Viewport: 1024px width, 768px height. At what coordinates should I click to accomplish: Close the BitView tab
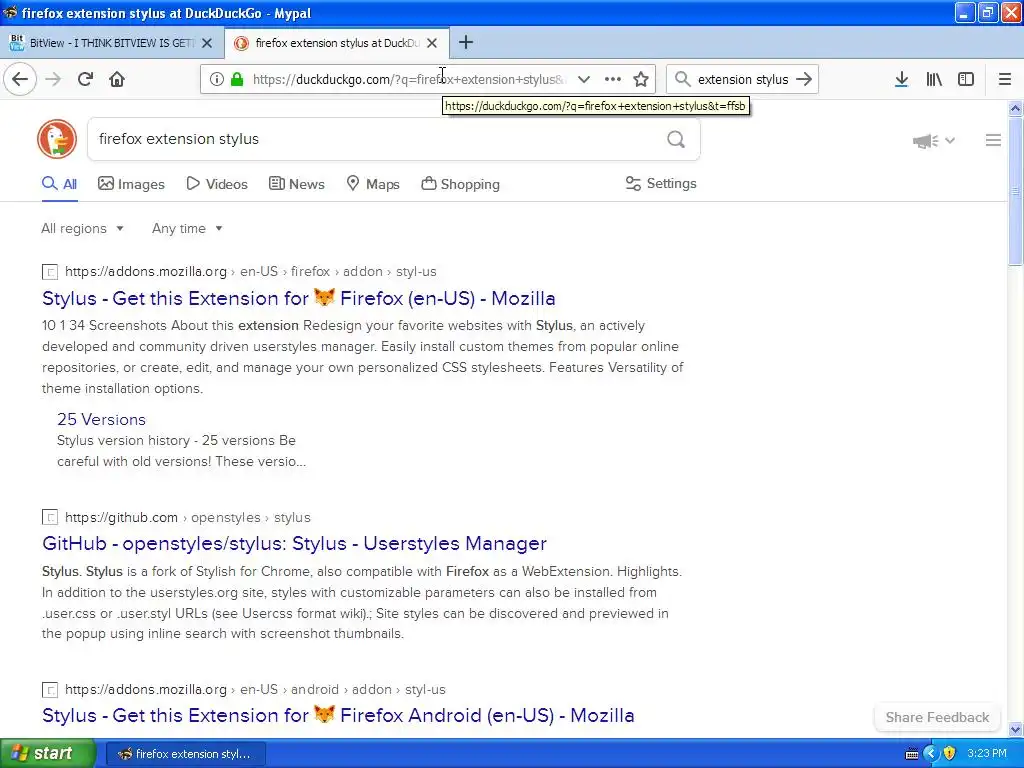pyautogui.click(x=207, y=42)
